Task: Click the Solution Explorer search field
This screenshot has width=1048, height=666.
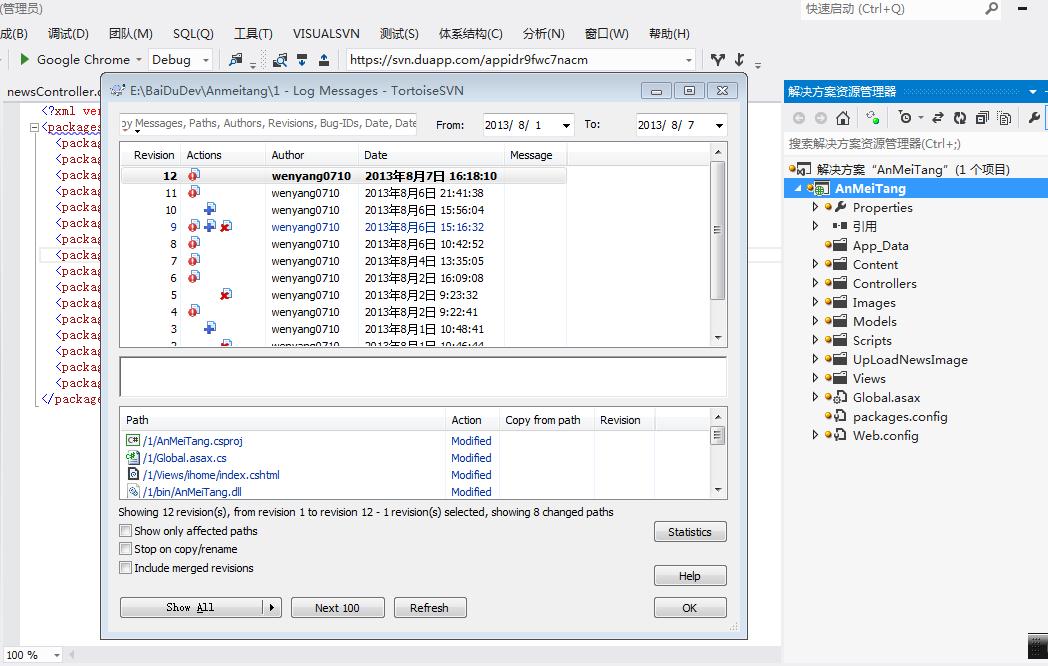Action: (916, 144)
